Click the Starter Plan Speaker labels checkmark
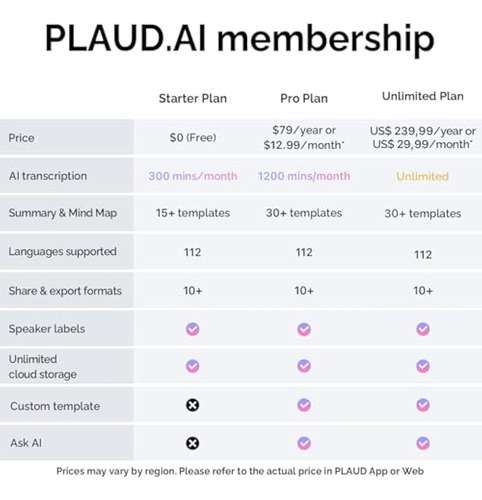This screenshot has height=500, width=482. (193, 329)
